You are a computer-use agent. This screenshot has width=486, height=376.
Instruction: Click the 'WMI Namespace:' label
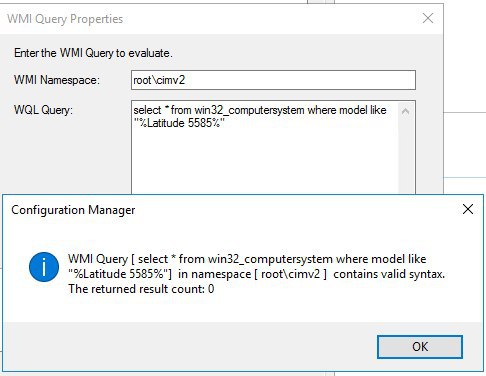pos(57,80)
